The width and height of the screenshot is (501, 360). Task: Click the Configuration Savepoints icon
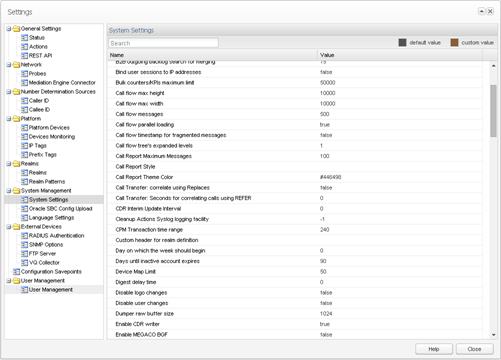point(16,272)
